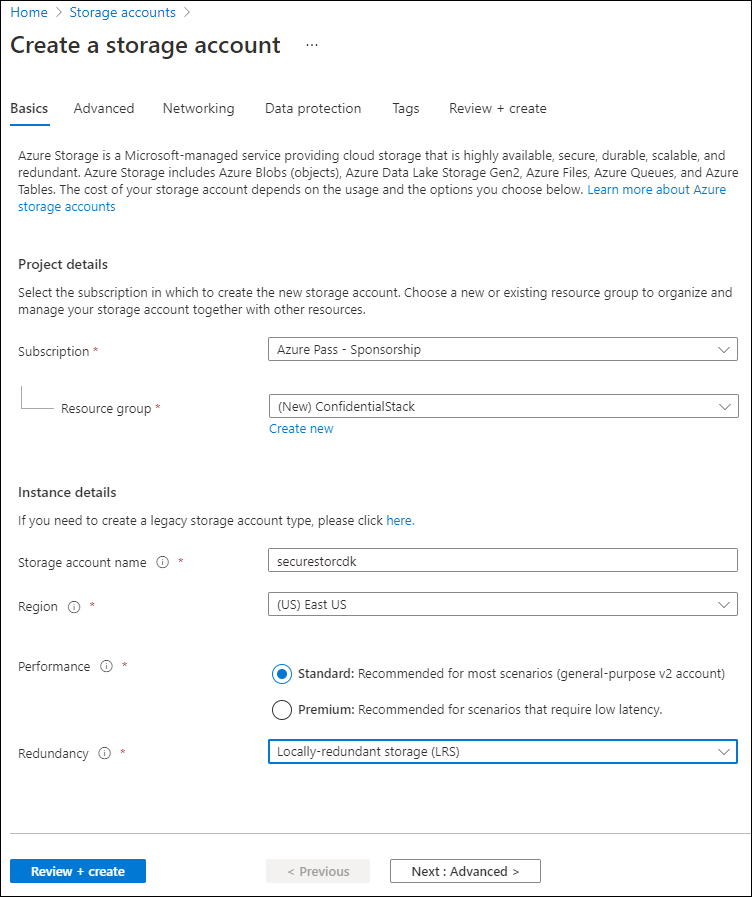Click the Storage account name input field

pyautogui.click(x=503, y=561)
